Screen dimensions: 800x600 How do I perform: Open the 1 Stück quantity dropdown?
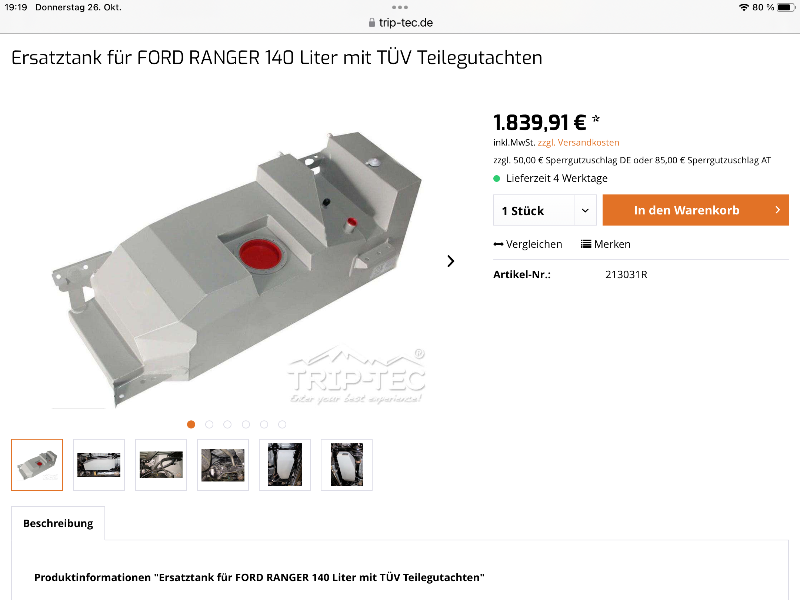[x=544, y=210]
